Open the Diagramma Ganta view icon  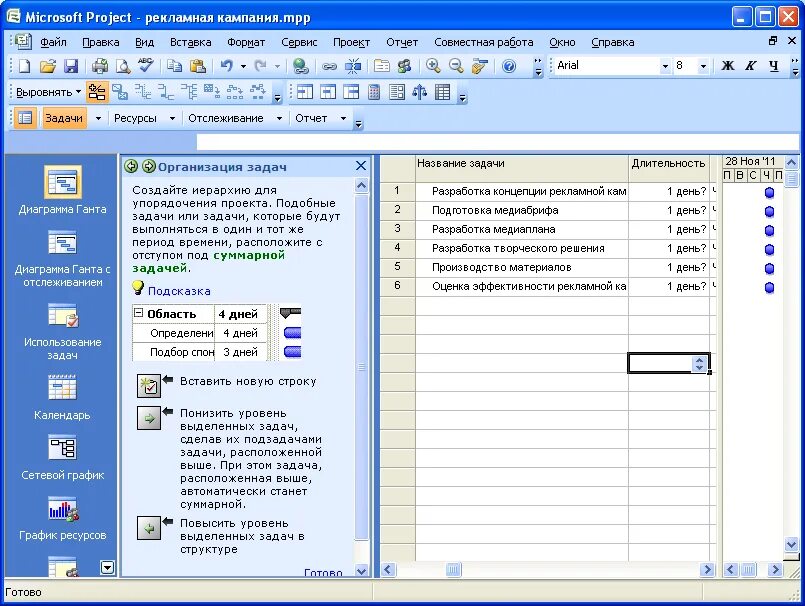(x=62, y=182)
